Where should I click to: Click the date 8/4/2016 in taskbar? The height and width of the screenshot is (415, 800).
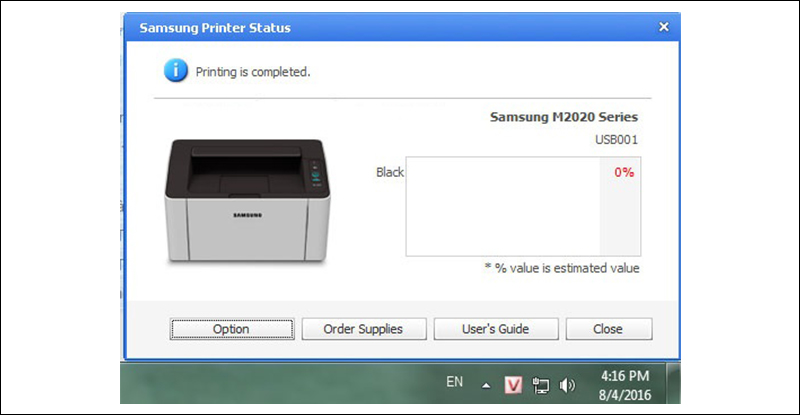[625, 395]
